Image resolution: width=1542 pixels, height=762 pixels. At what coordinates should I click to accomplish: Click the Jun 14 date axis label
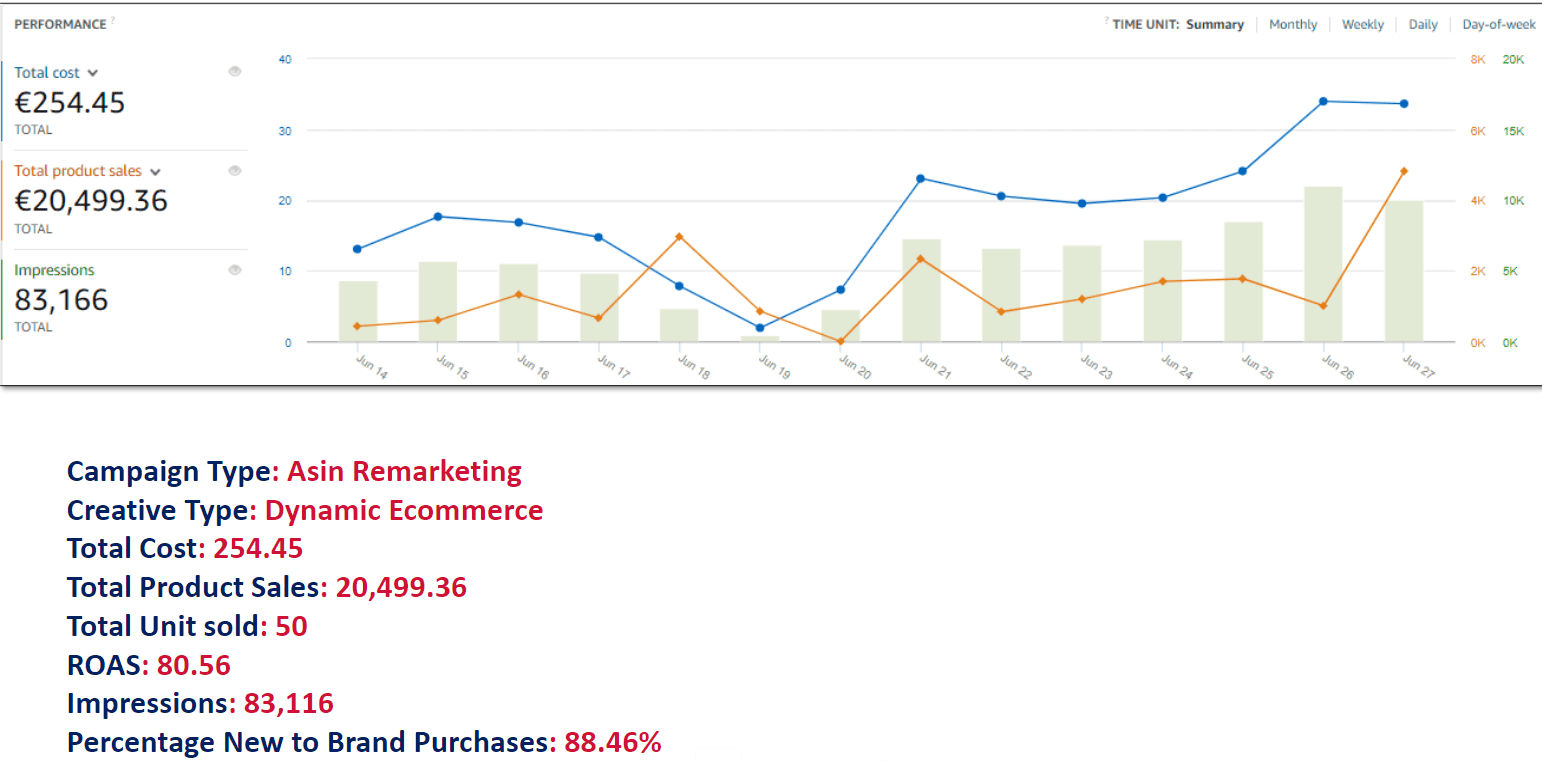coord(372,366)
